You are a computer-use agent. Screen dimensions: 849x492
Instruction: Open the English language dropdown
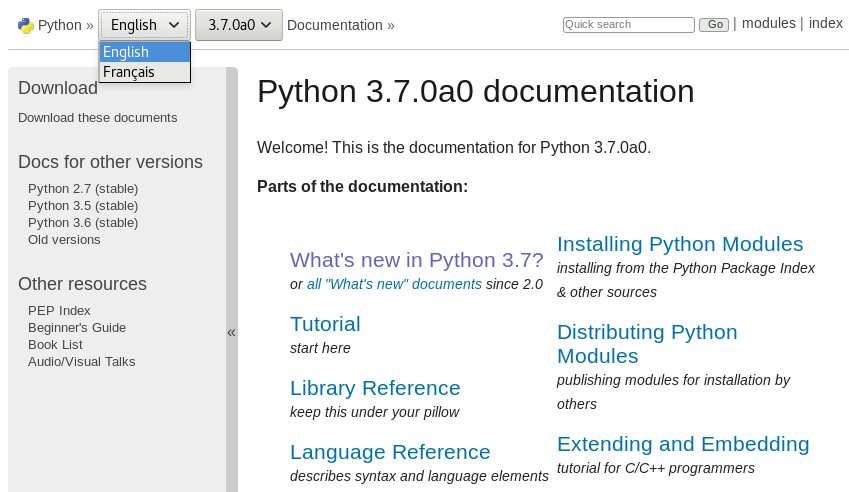pyautogui.click(x=144, y=25)
